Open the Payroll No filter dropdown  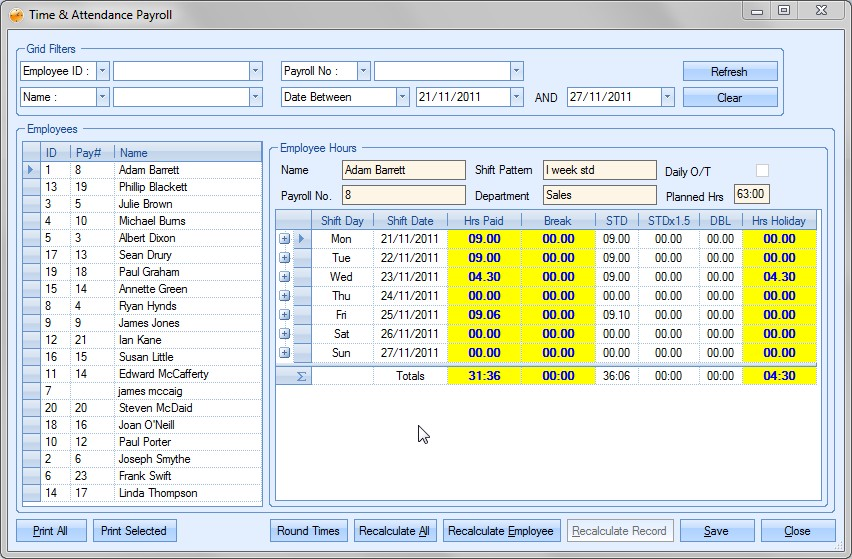pyautogui.click(x=364, y=71)
